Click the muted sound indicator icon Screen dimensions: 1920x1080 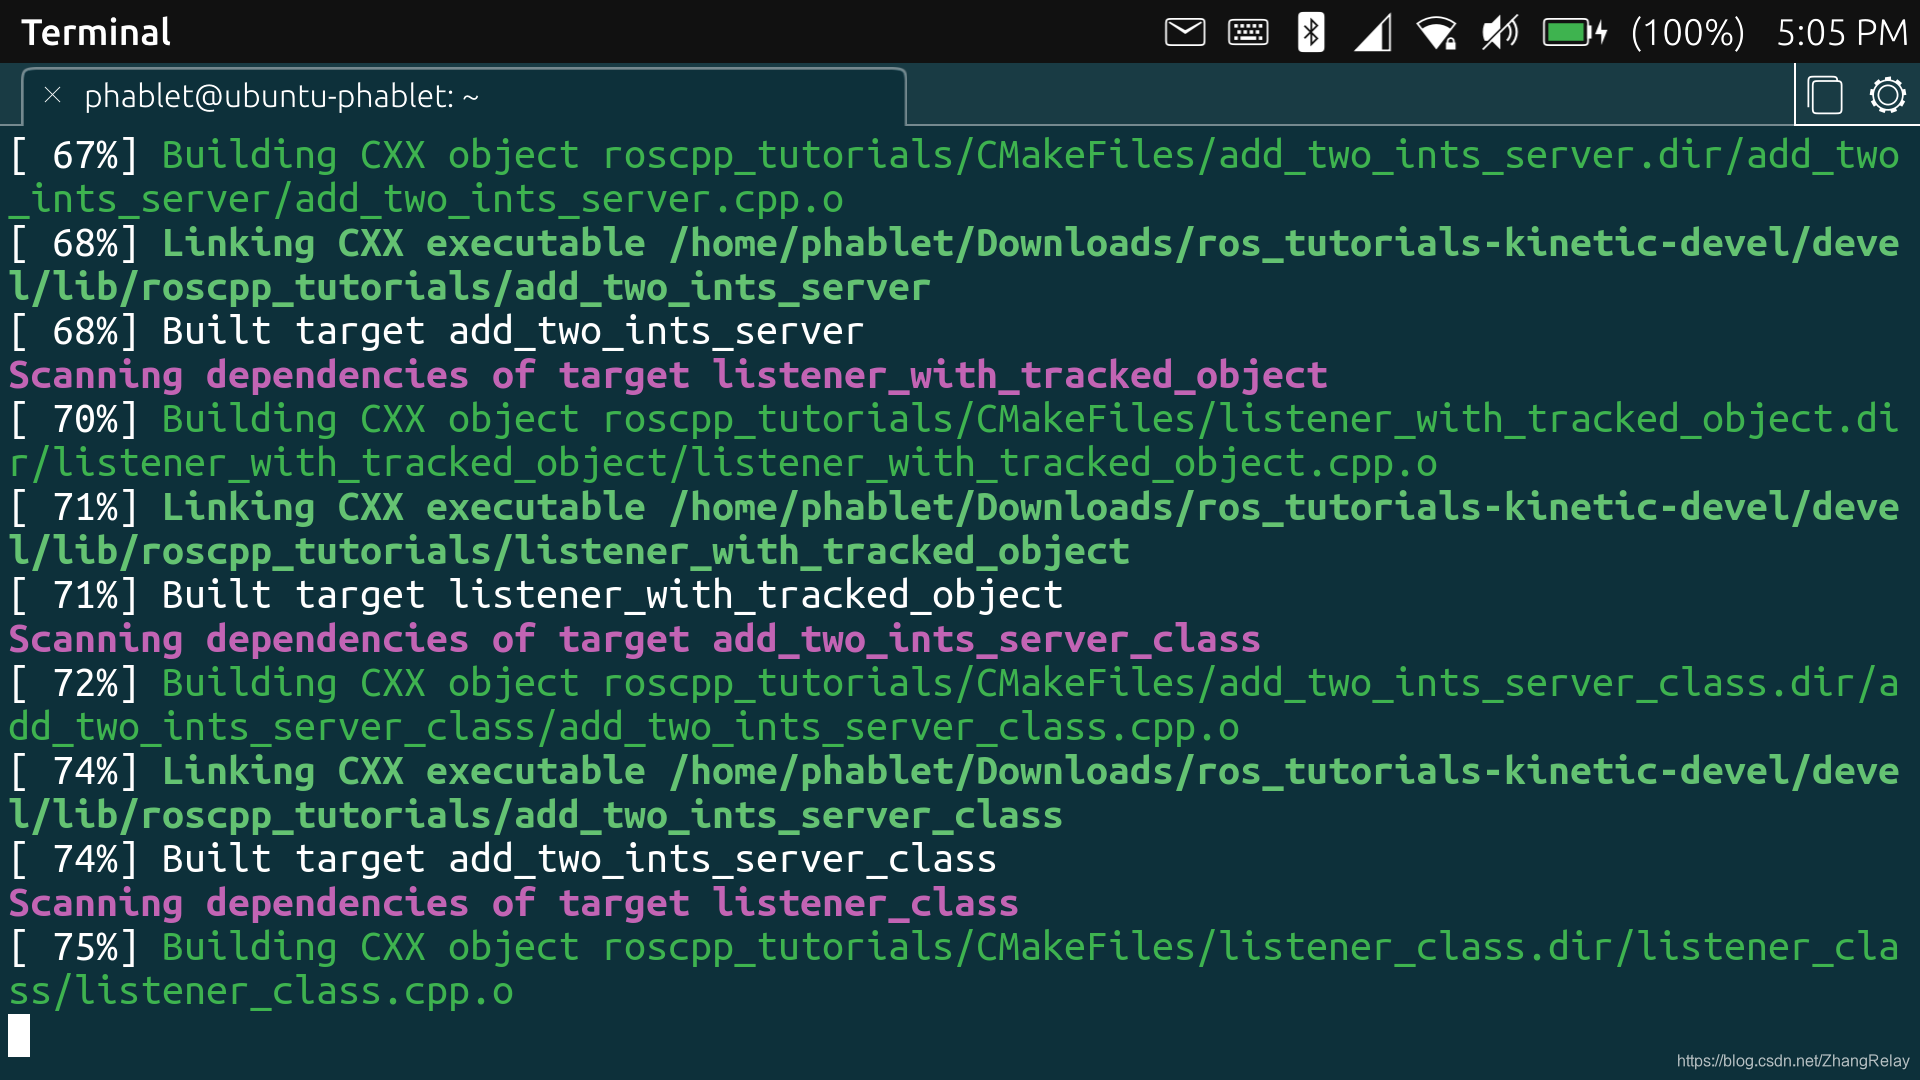coord(1499,32)
